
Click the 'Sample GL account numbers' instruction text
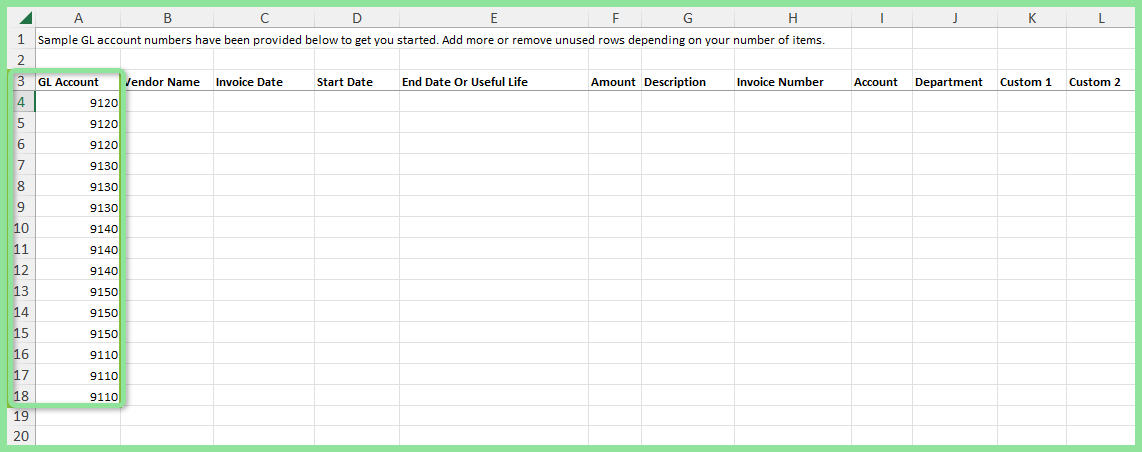coord(431,40)
